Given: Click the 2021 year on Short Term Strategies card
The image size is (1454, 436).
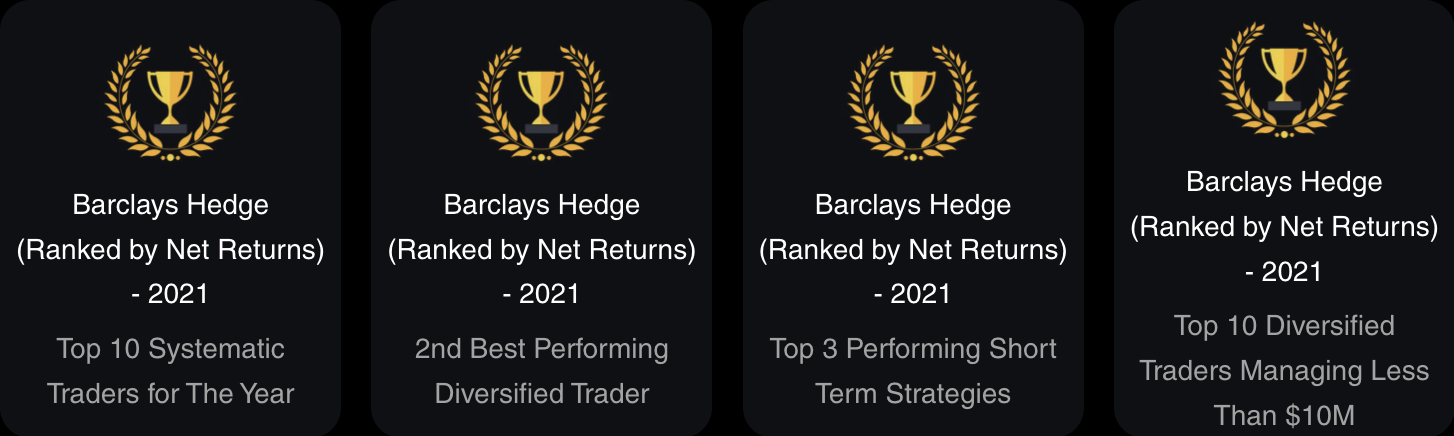Looking at the screenshot, I should point(920,294).
